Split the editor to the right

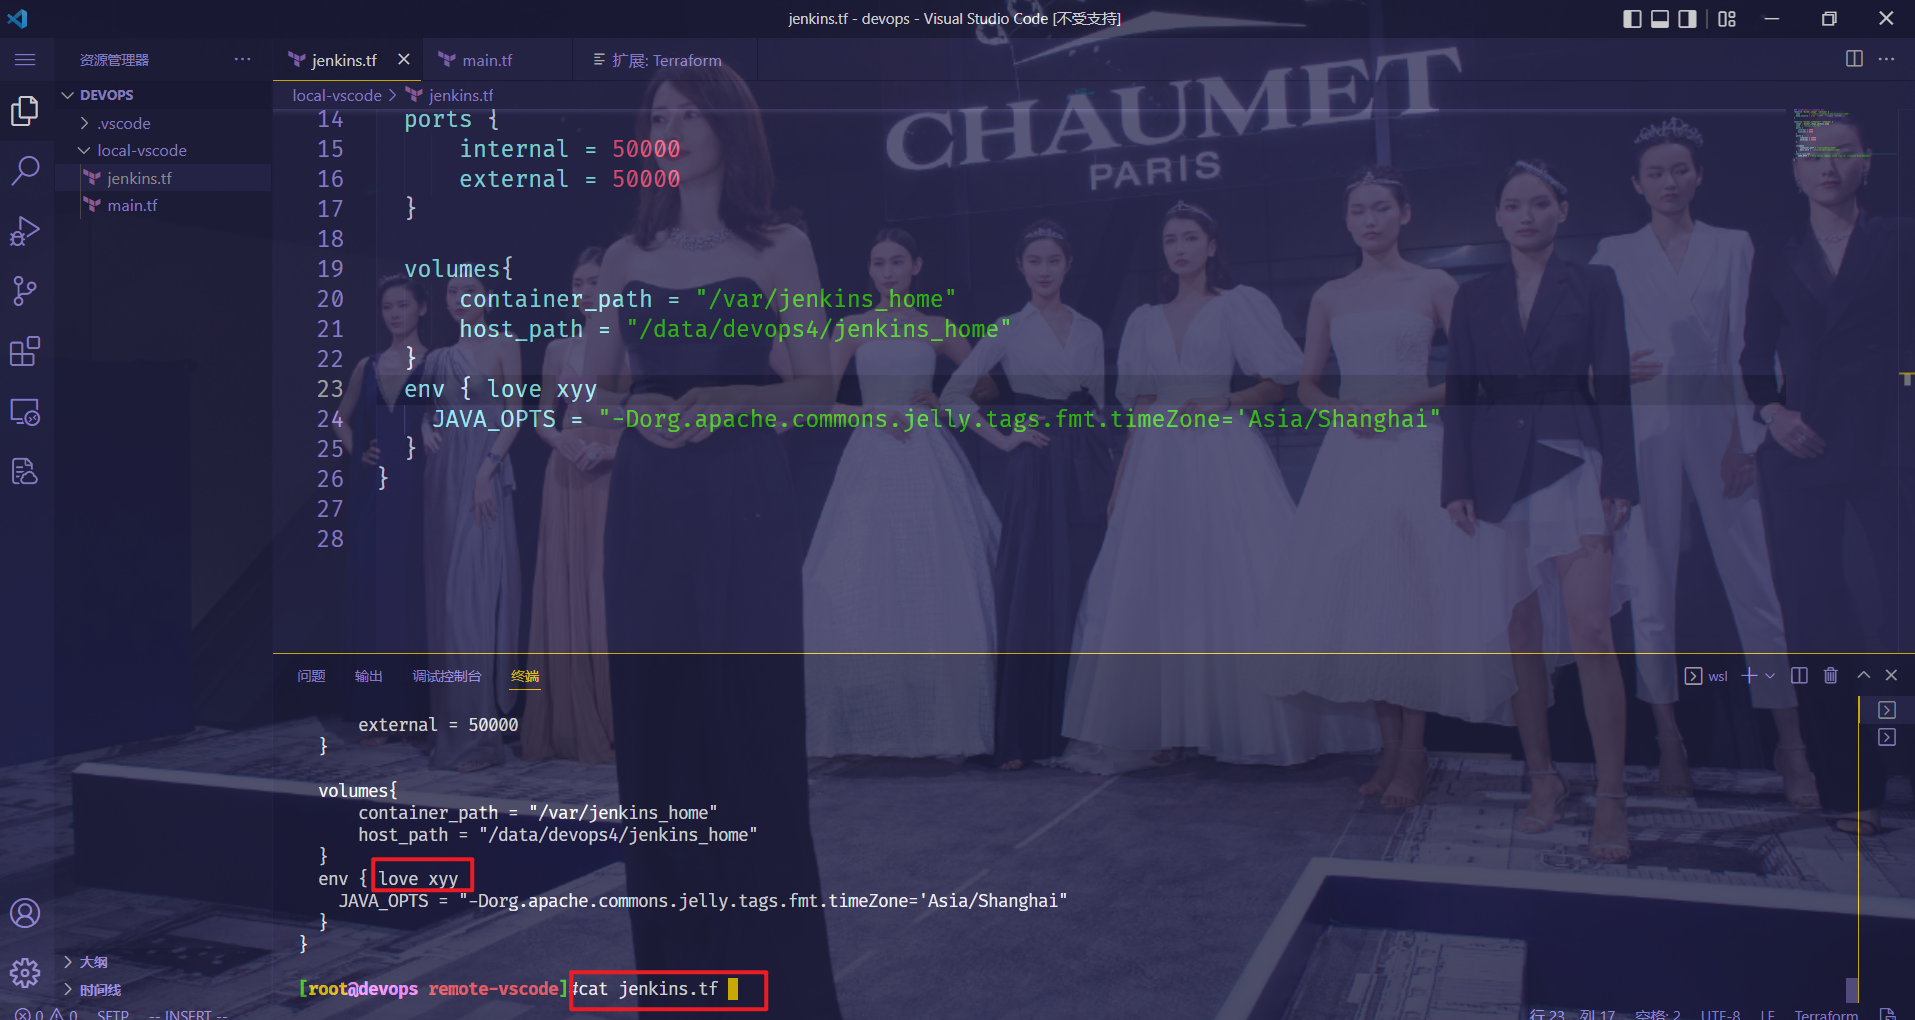click(x=1854, y=59)
